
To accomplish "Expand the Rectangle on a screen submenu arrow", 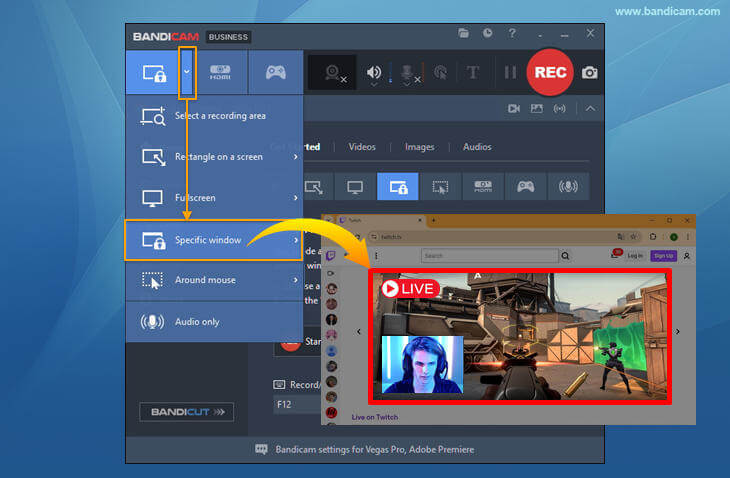I will (x=296, y=157).
